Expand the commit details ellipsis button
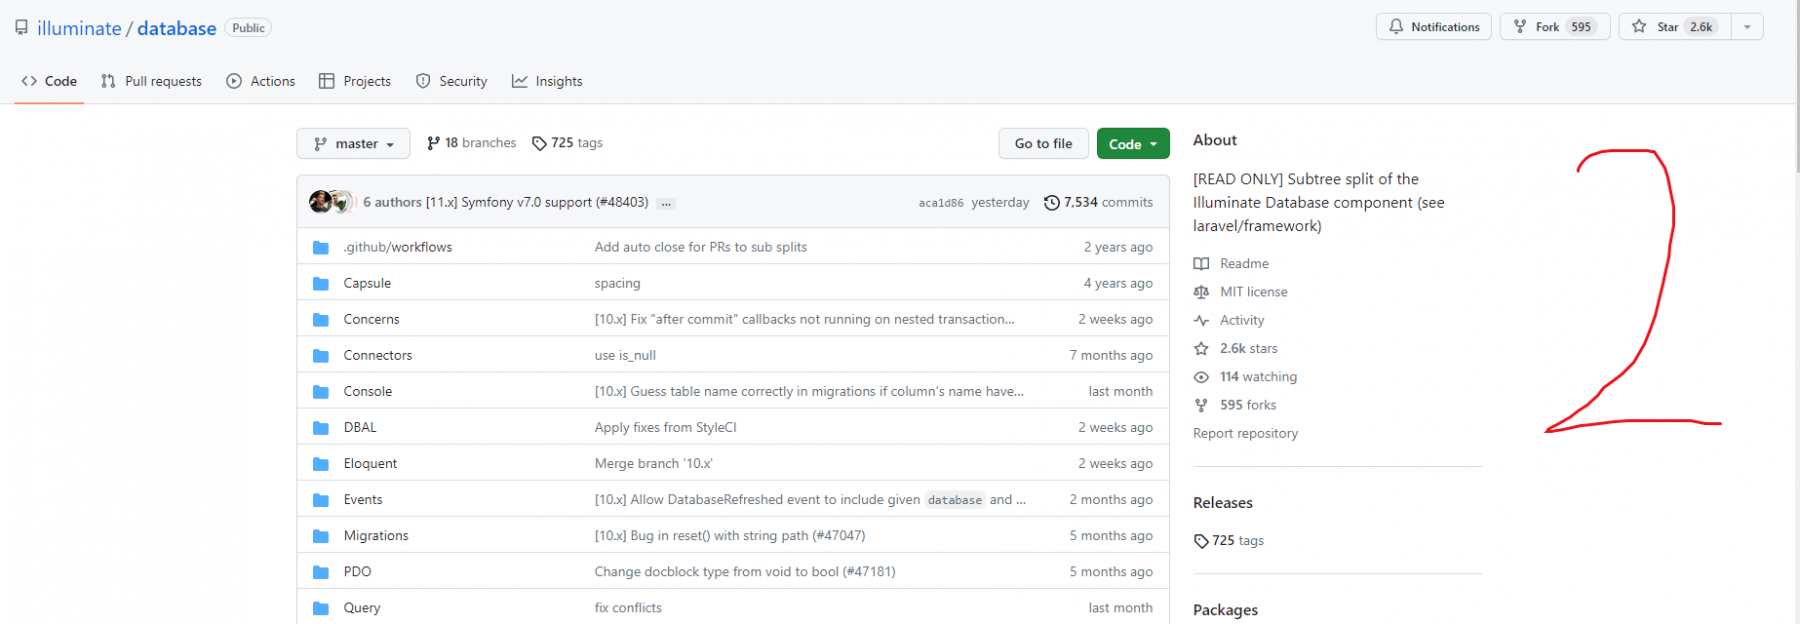 pos(666,203)
